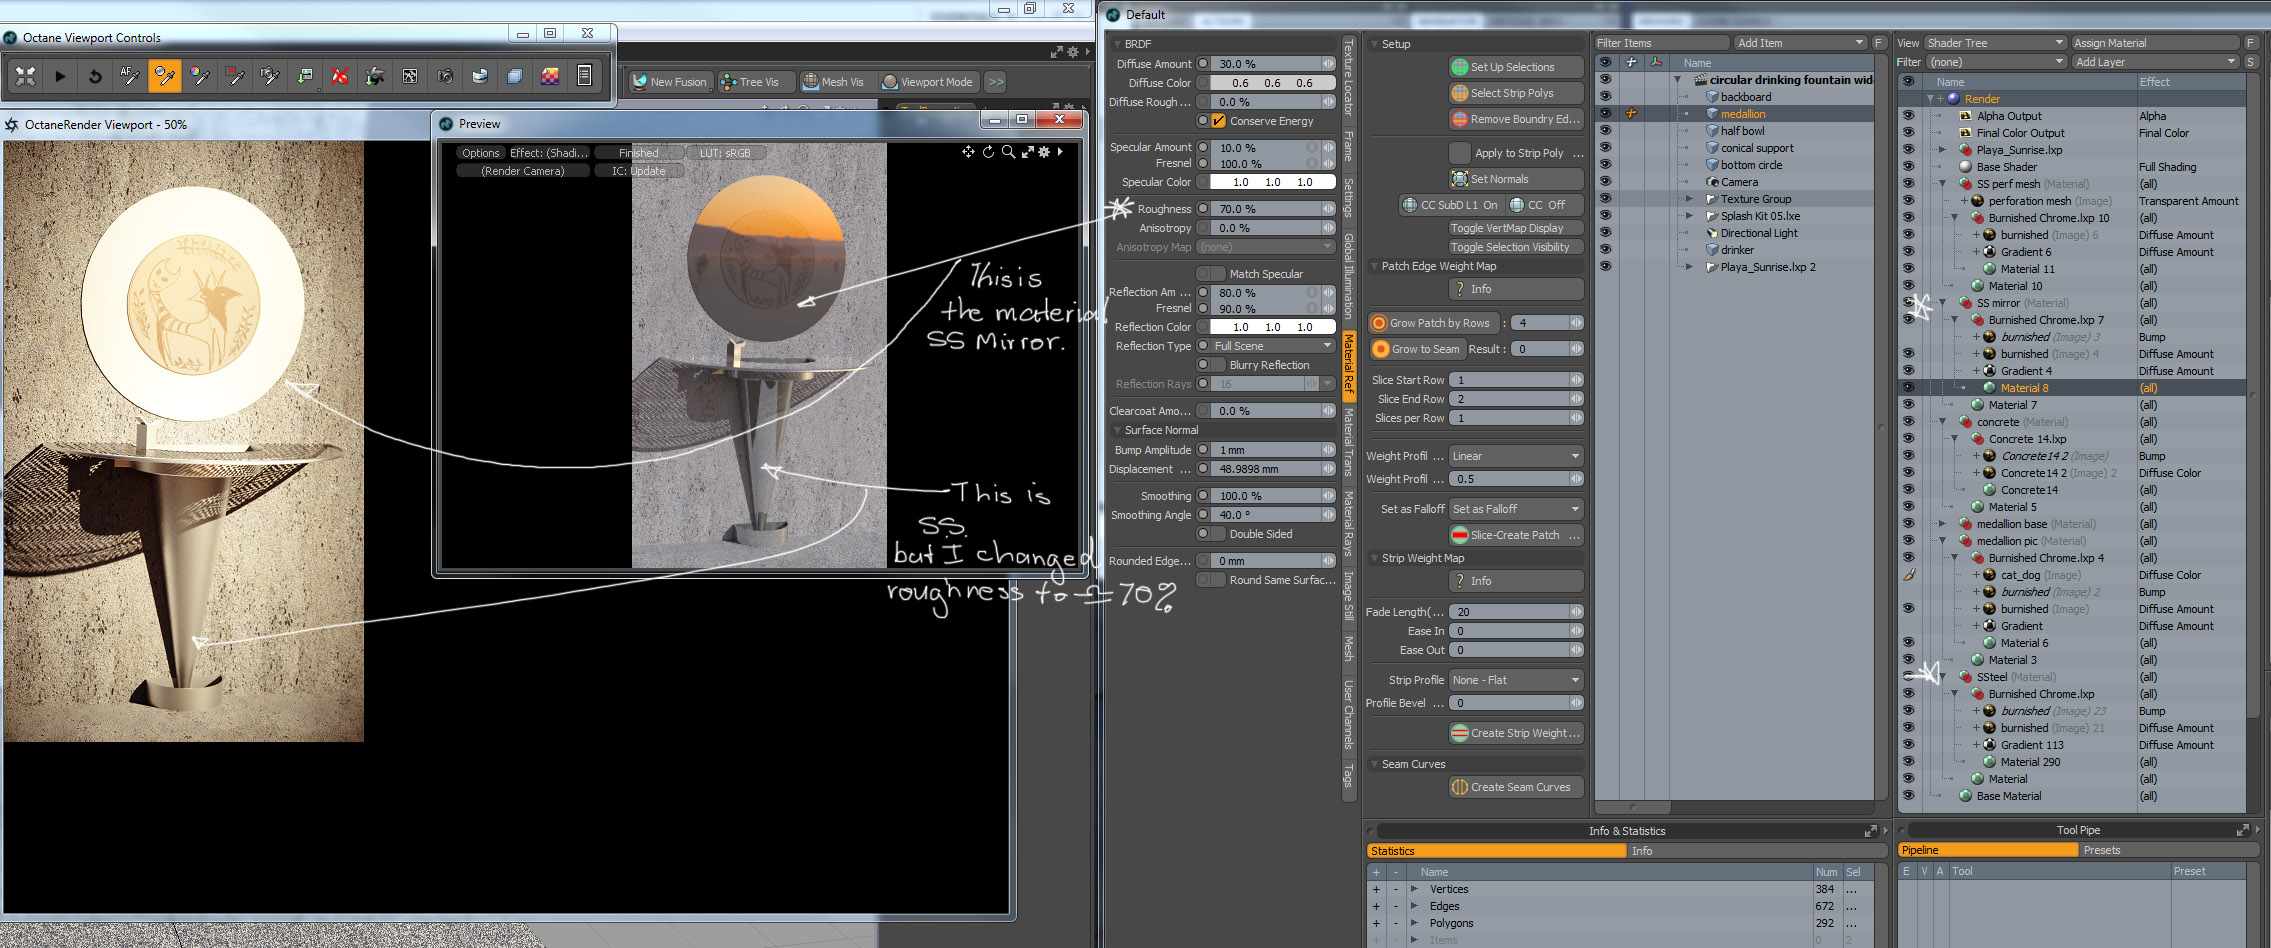Toggle the Conserve Energy checkbox
The height and width of the screenshot is (948, 2271).
click(1218, 121)
